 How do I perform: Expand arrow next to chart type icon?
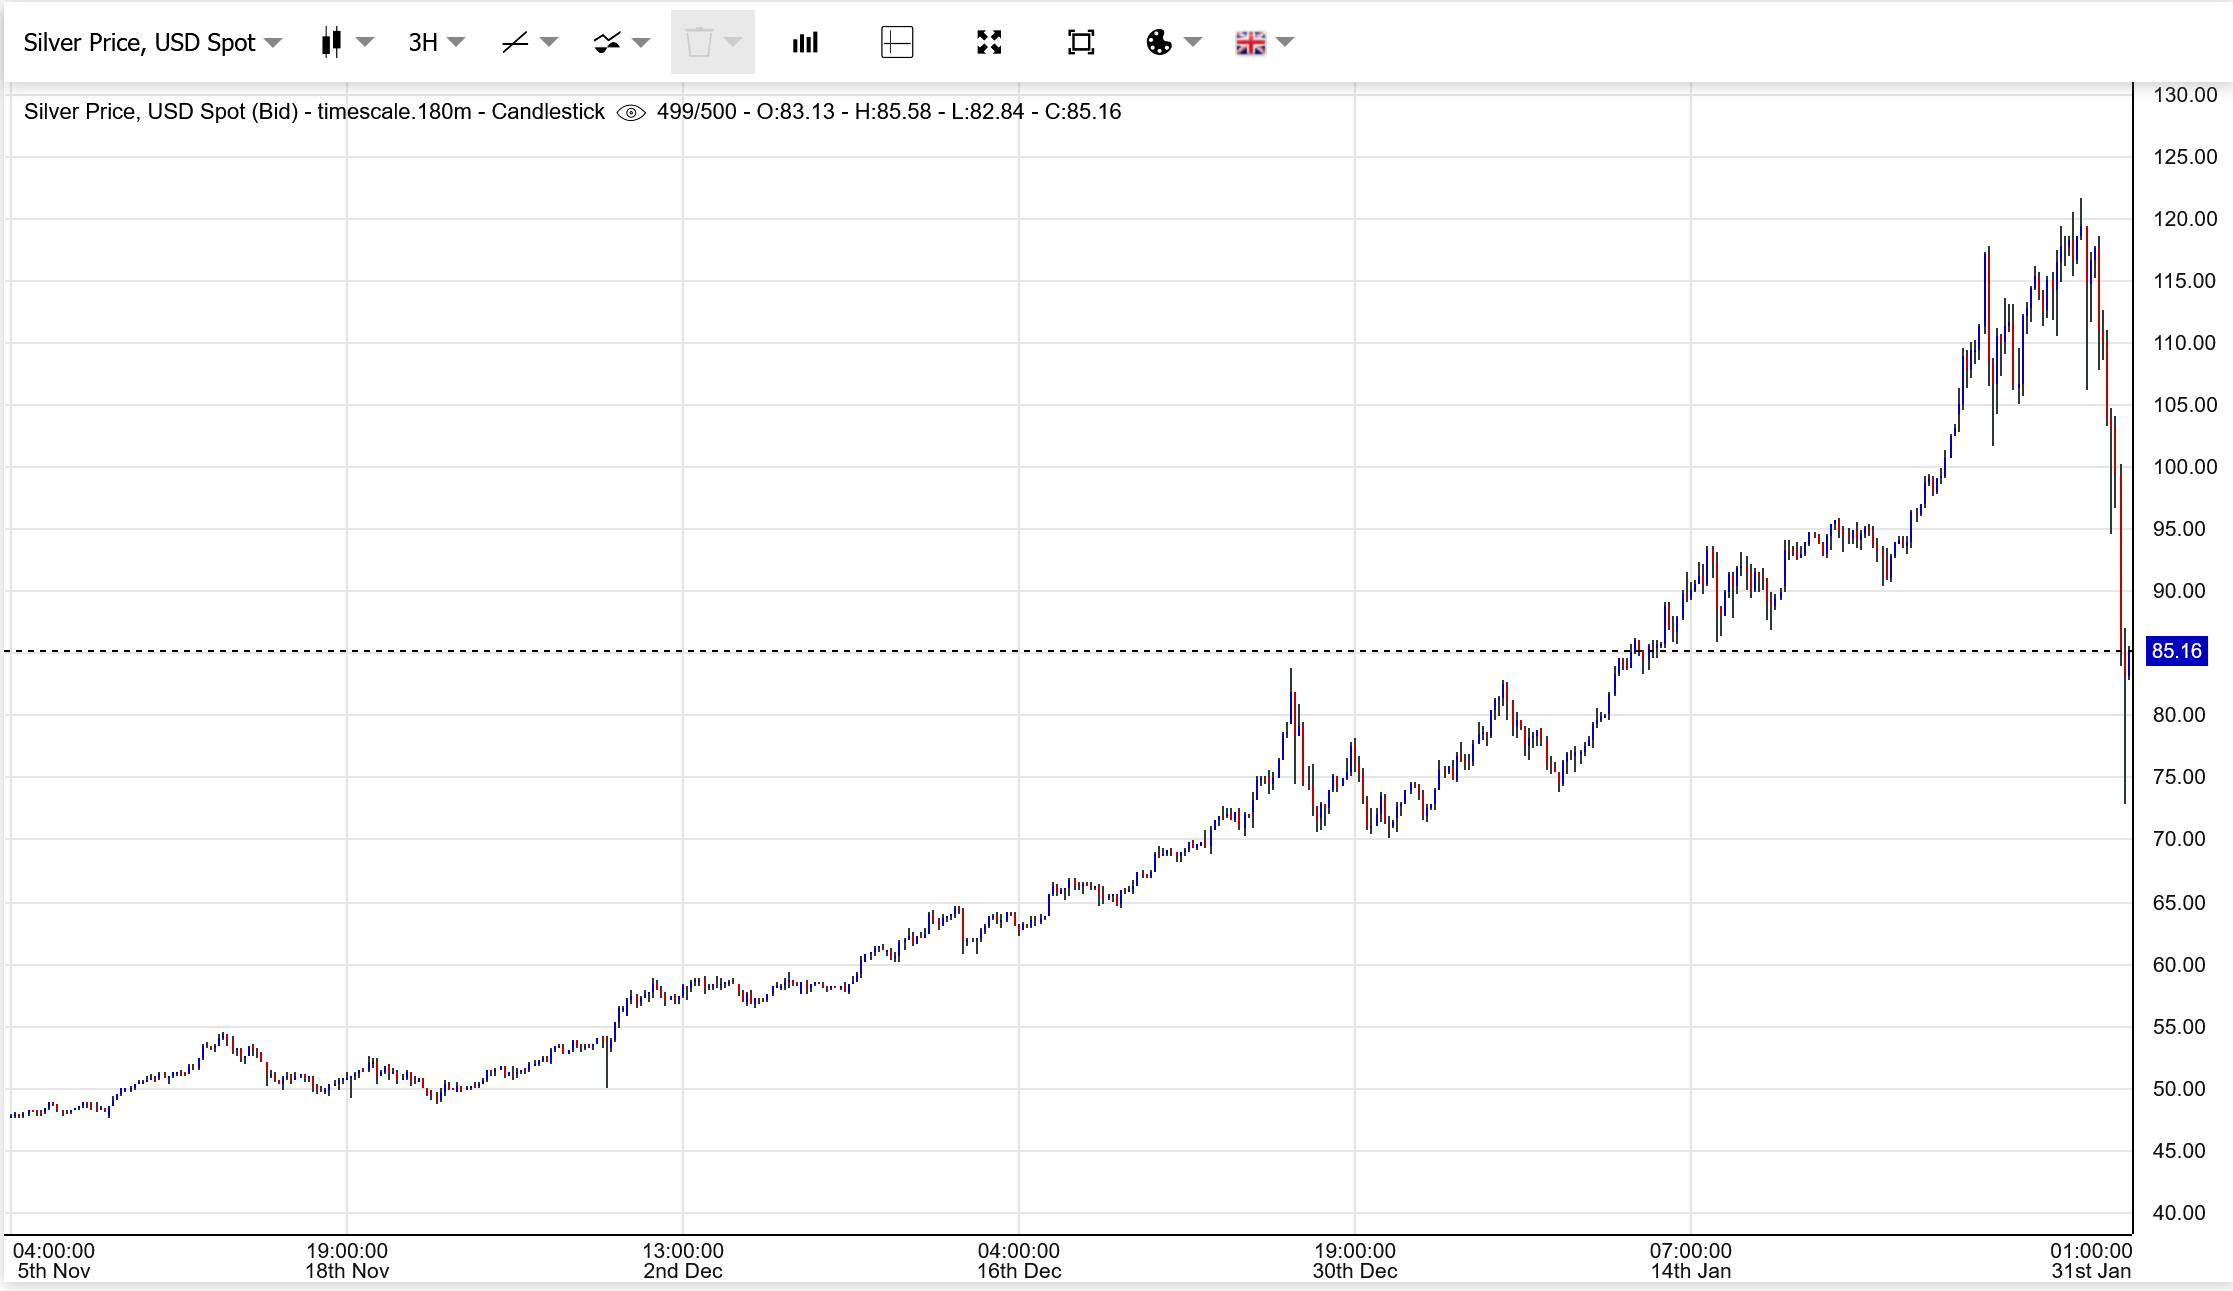click(365, 42)
